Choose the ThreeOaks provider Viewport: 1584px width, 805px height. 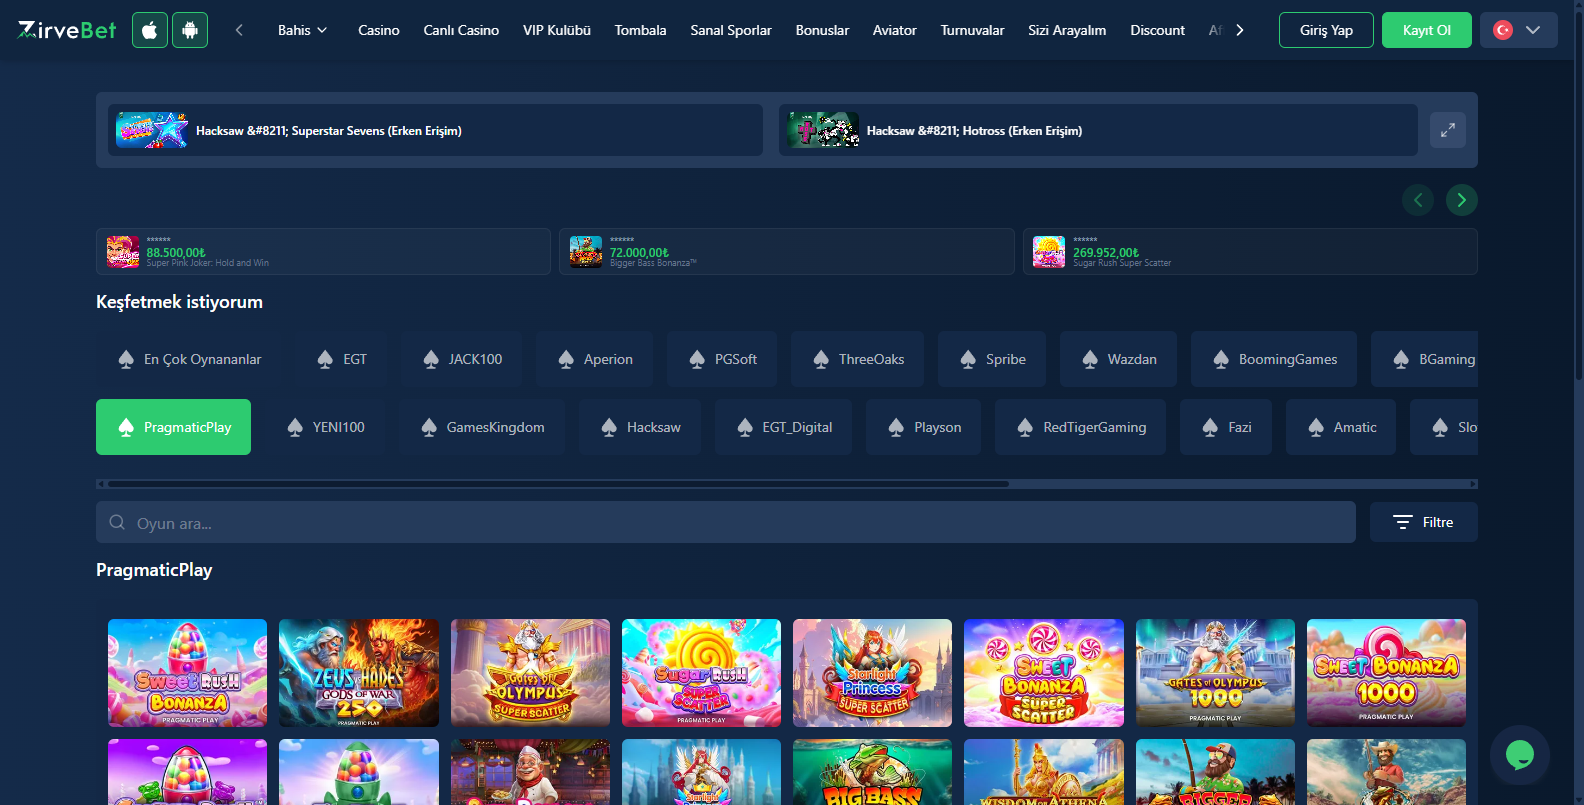(x=858, y=359)
